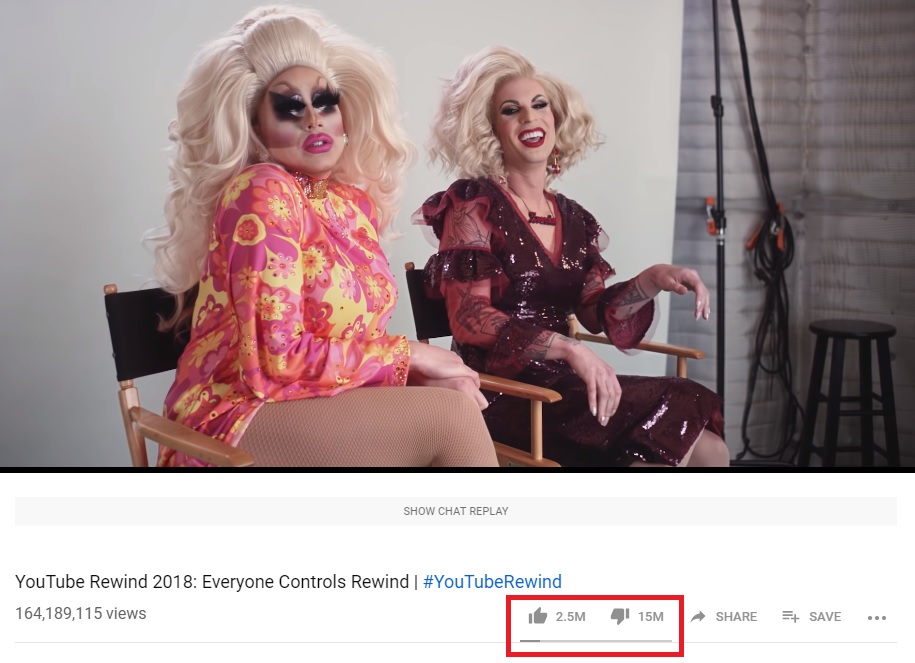The width and height of the screenshot is (915, 663).
Task: Click the share arrow icon
Action: 698,616
